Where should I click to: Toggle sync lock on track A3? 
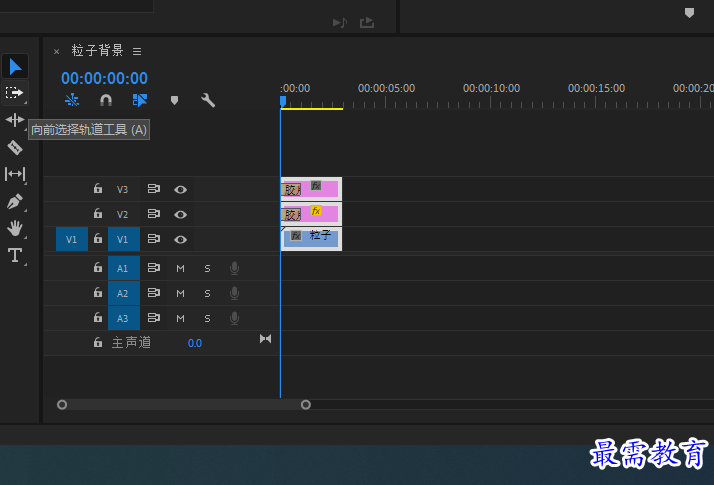pos(154,318)
